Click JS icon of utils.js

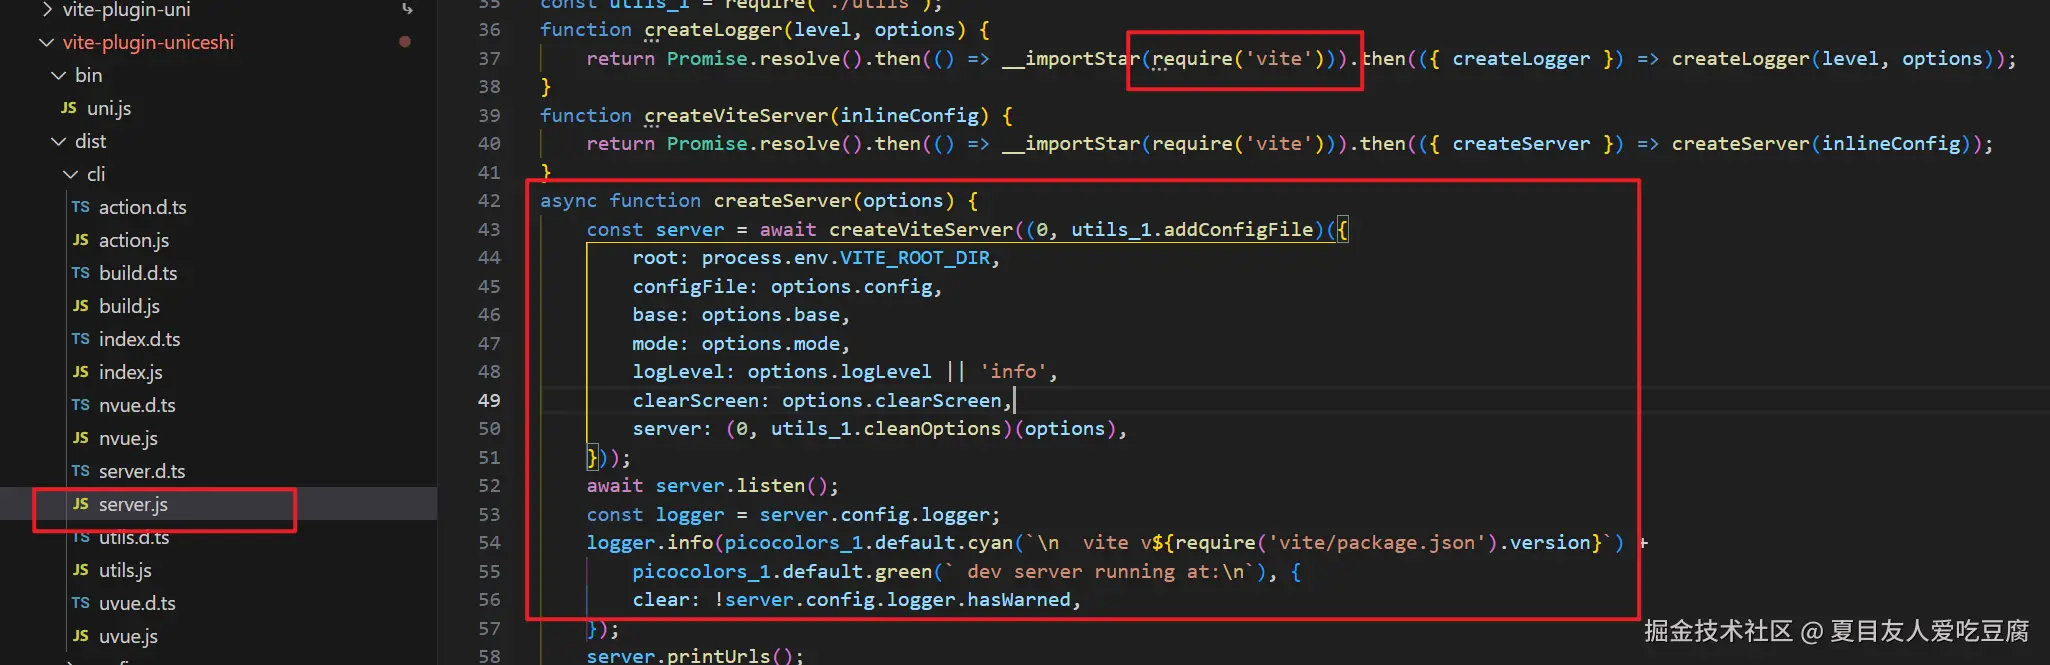coord(81,570)
